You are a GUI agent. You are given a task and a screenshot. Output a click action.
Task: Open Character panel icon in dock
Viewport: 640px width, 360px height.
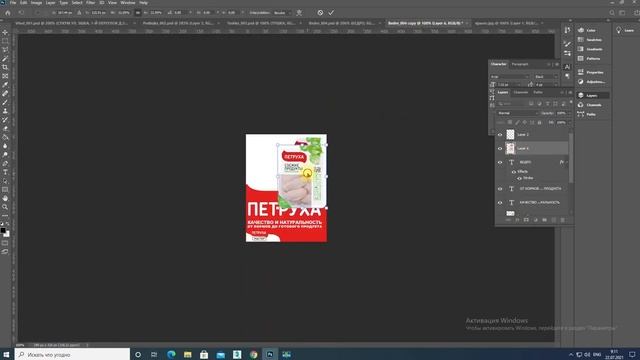567,67
